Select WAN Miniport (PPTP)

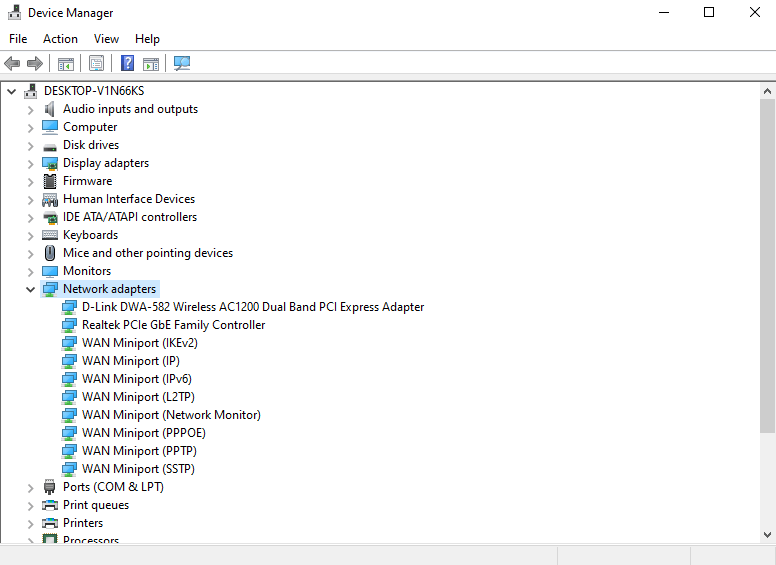click(139, 451)
